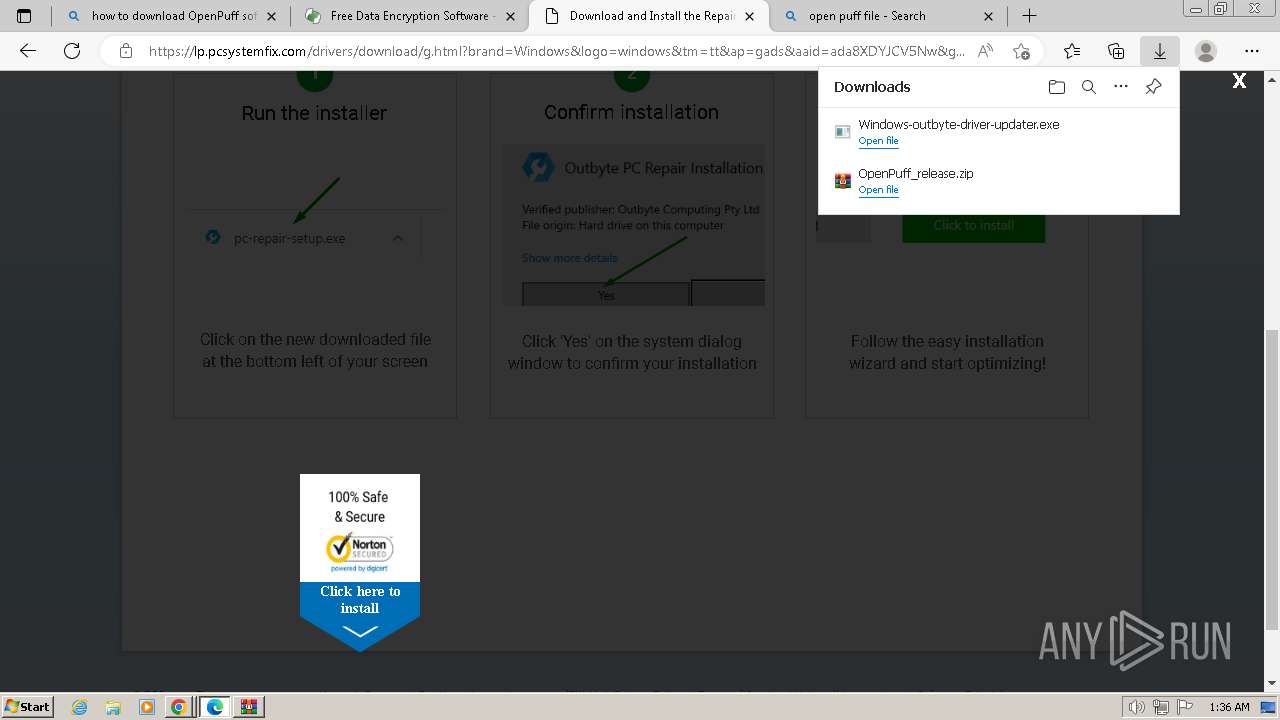
Task: Search downloads
Action: click(1089, 87)
